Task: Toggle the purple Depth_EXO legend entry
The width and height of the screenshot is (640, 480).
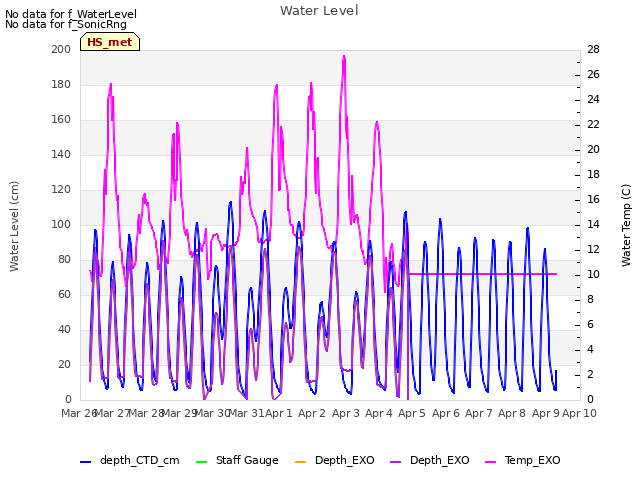Action: pos(429,460)
